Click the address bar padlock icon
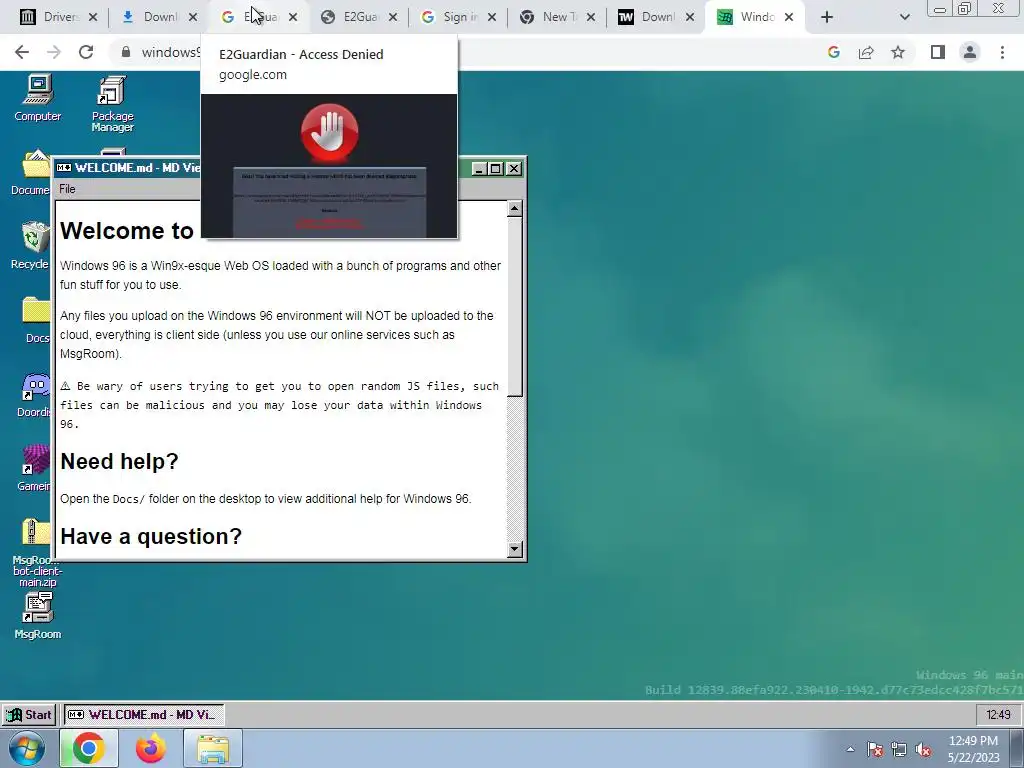This screenshot has width=1024, height=768. (x=126, y=52)
